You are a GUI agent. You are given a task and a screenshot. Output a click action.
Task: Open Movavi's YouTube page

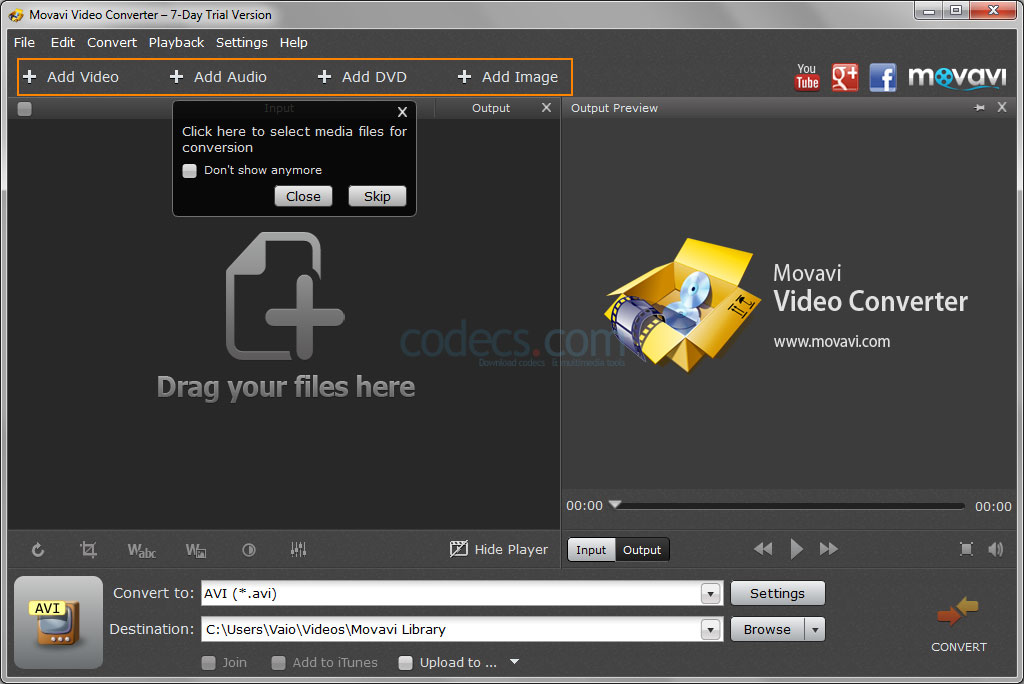[x=806, y=76]
